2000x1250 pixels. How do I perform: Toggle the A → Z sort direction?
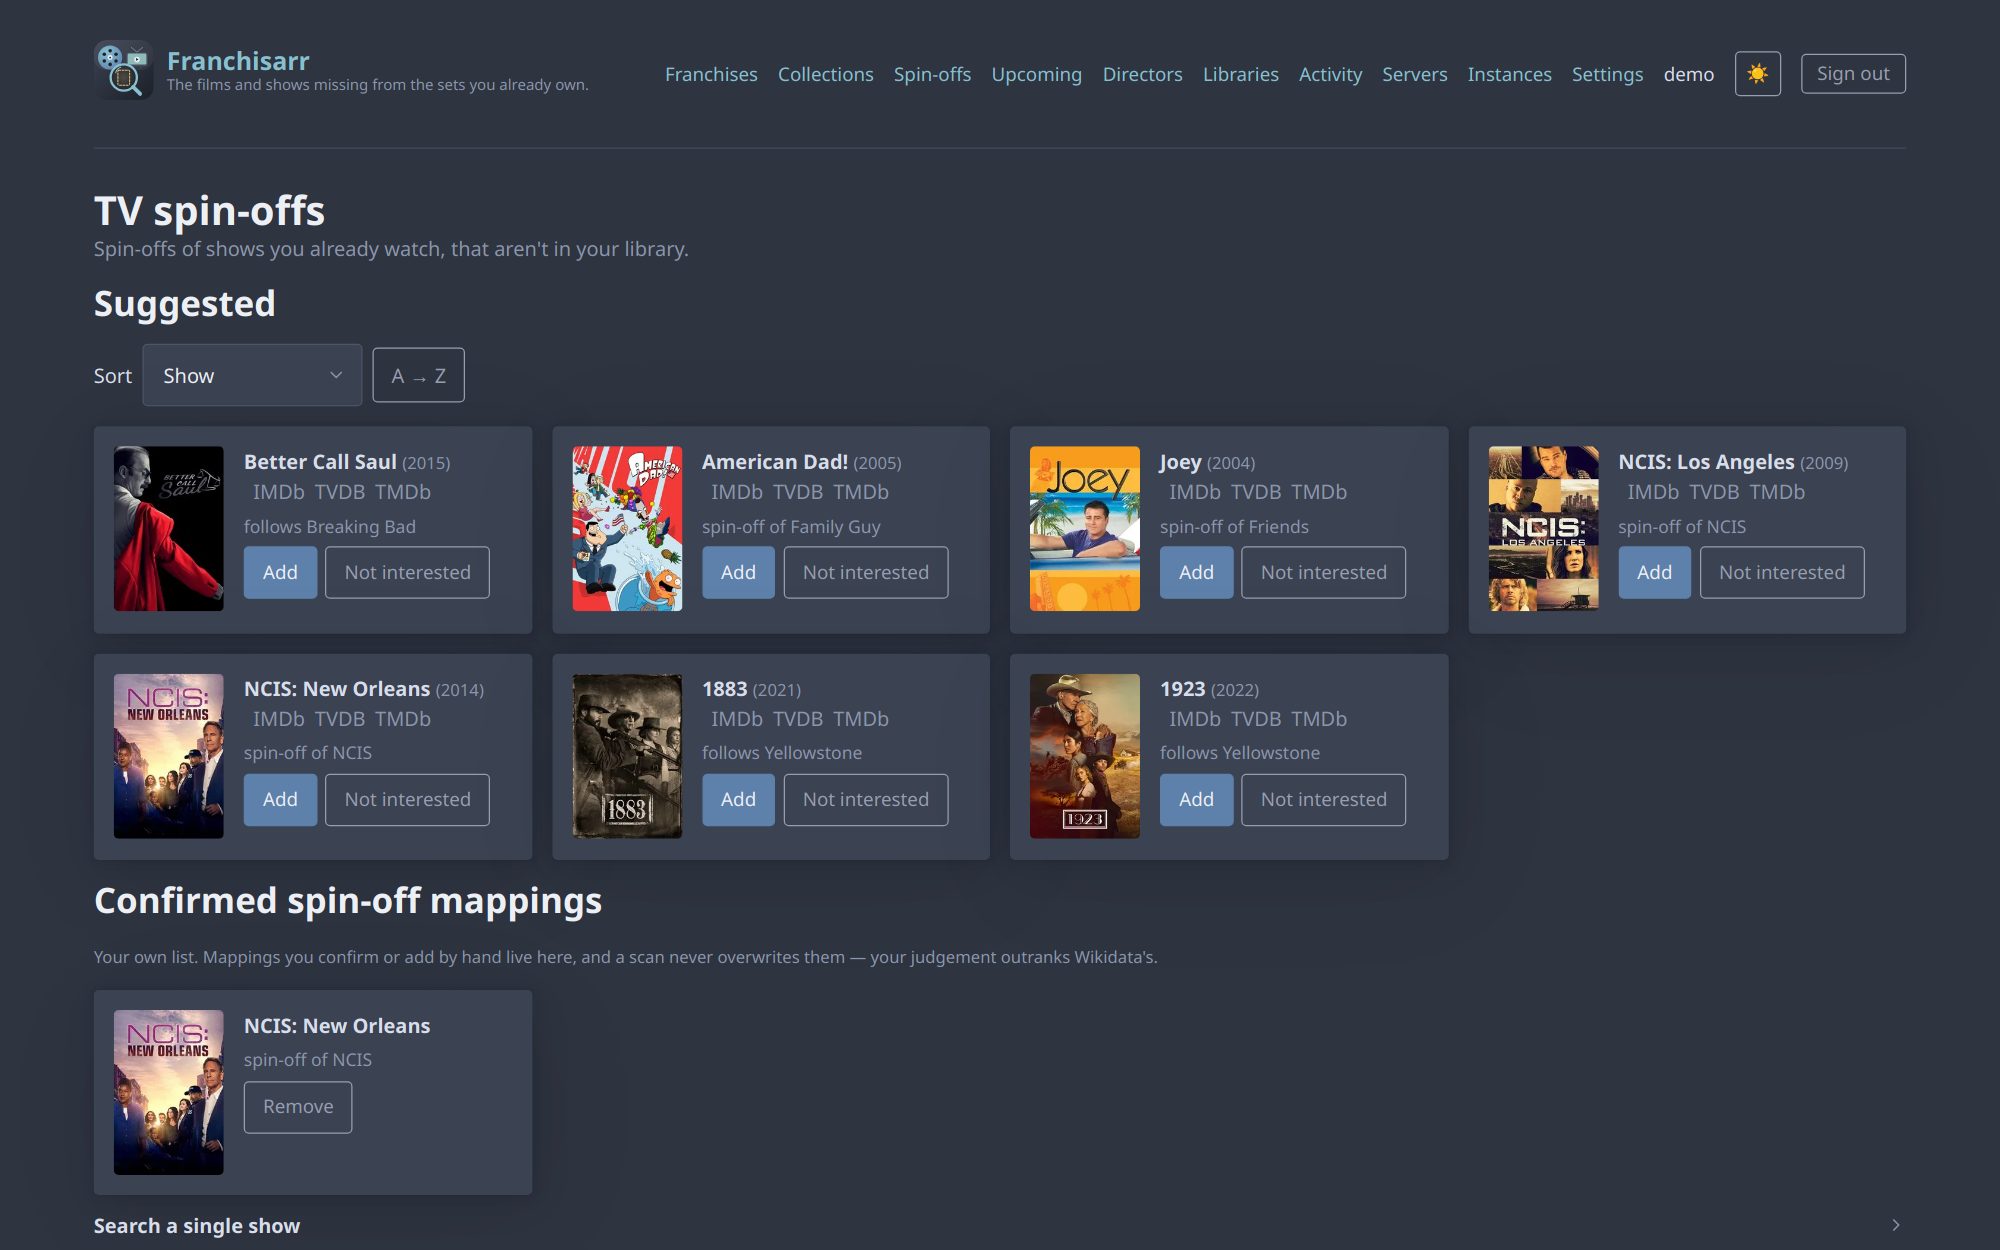(x=418, y=375)
